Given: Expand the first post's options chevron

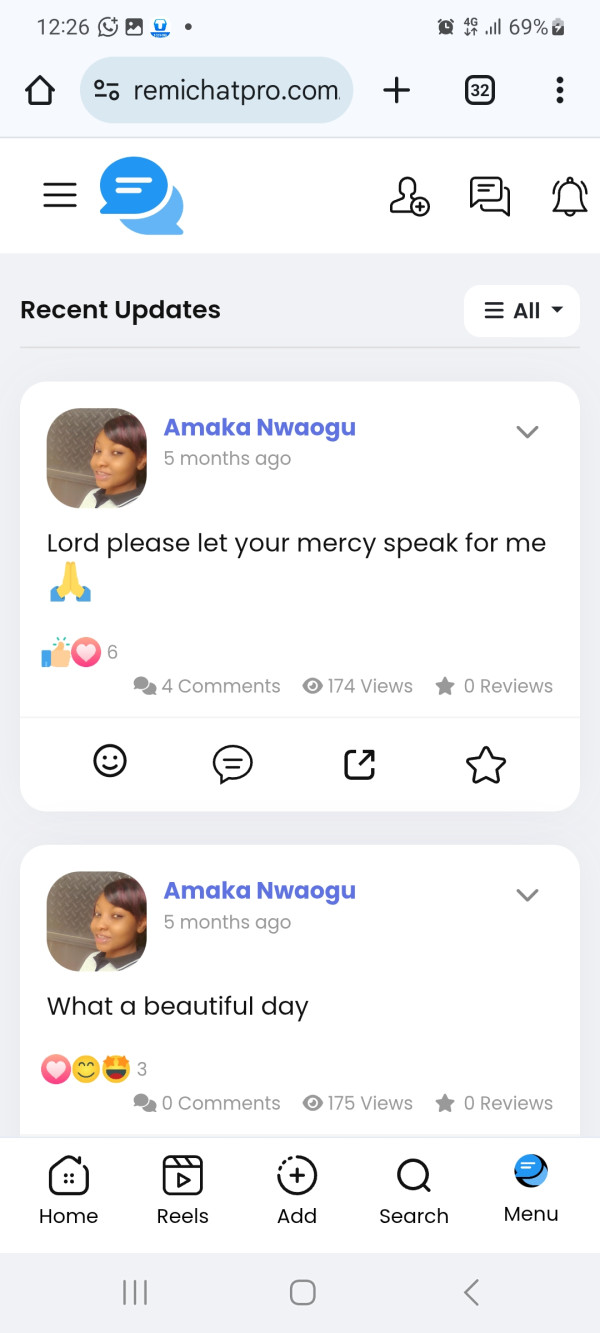Looking at the screenshot, I should (x=527, y=432).
